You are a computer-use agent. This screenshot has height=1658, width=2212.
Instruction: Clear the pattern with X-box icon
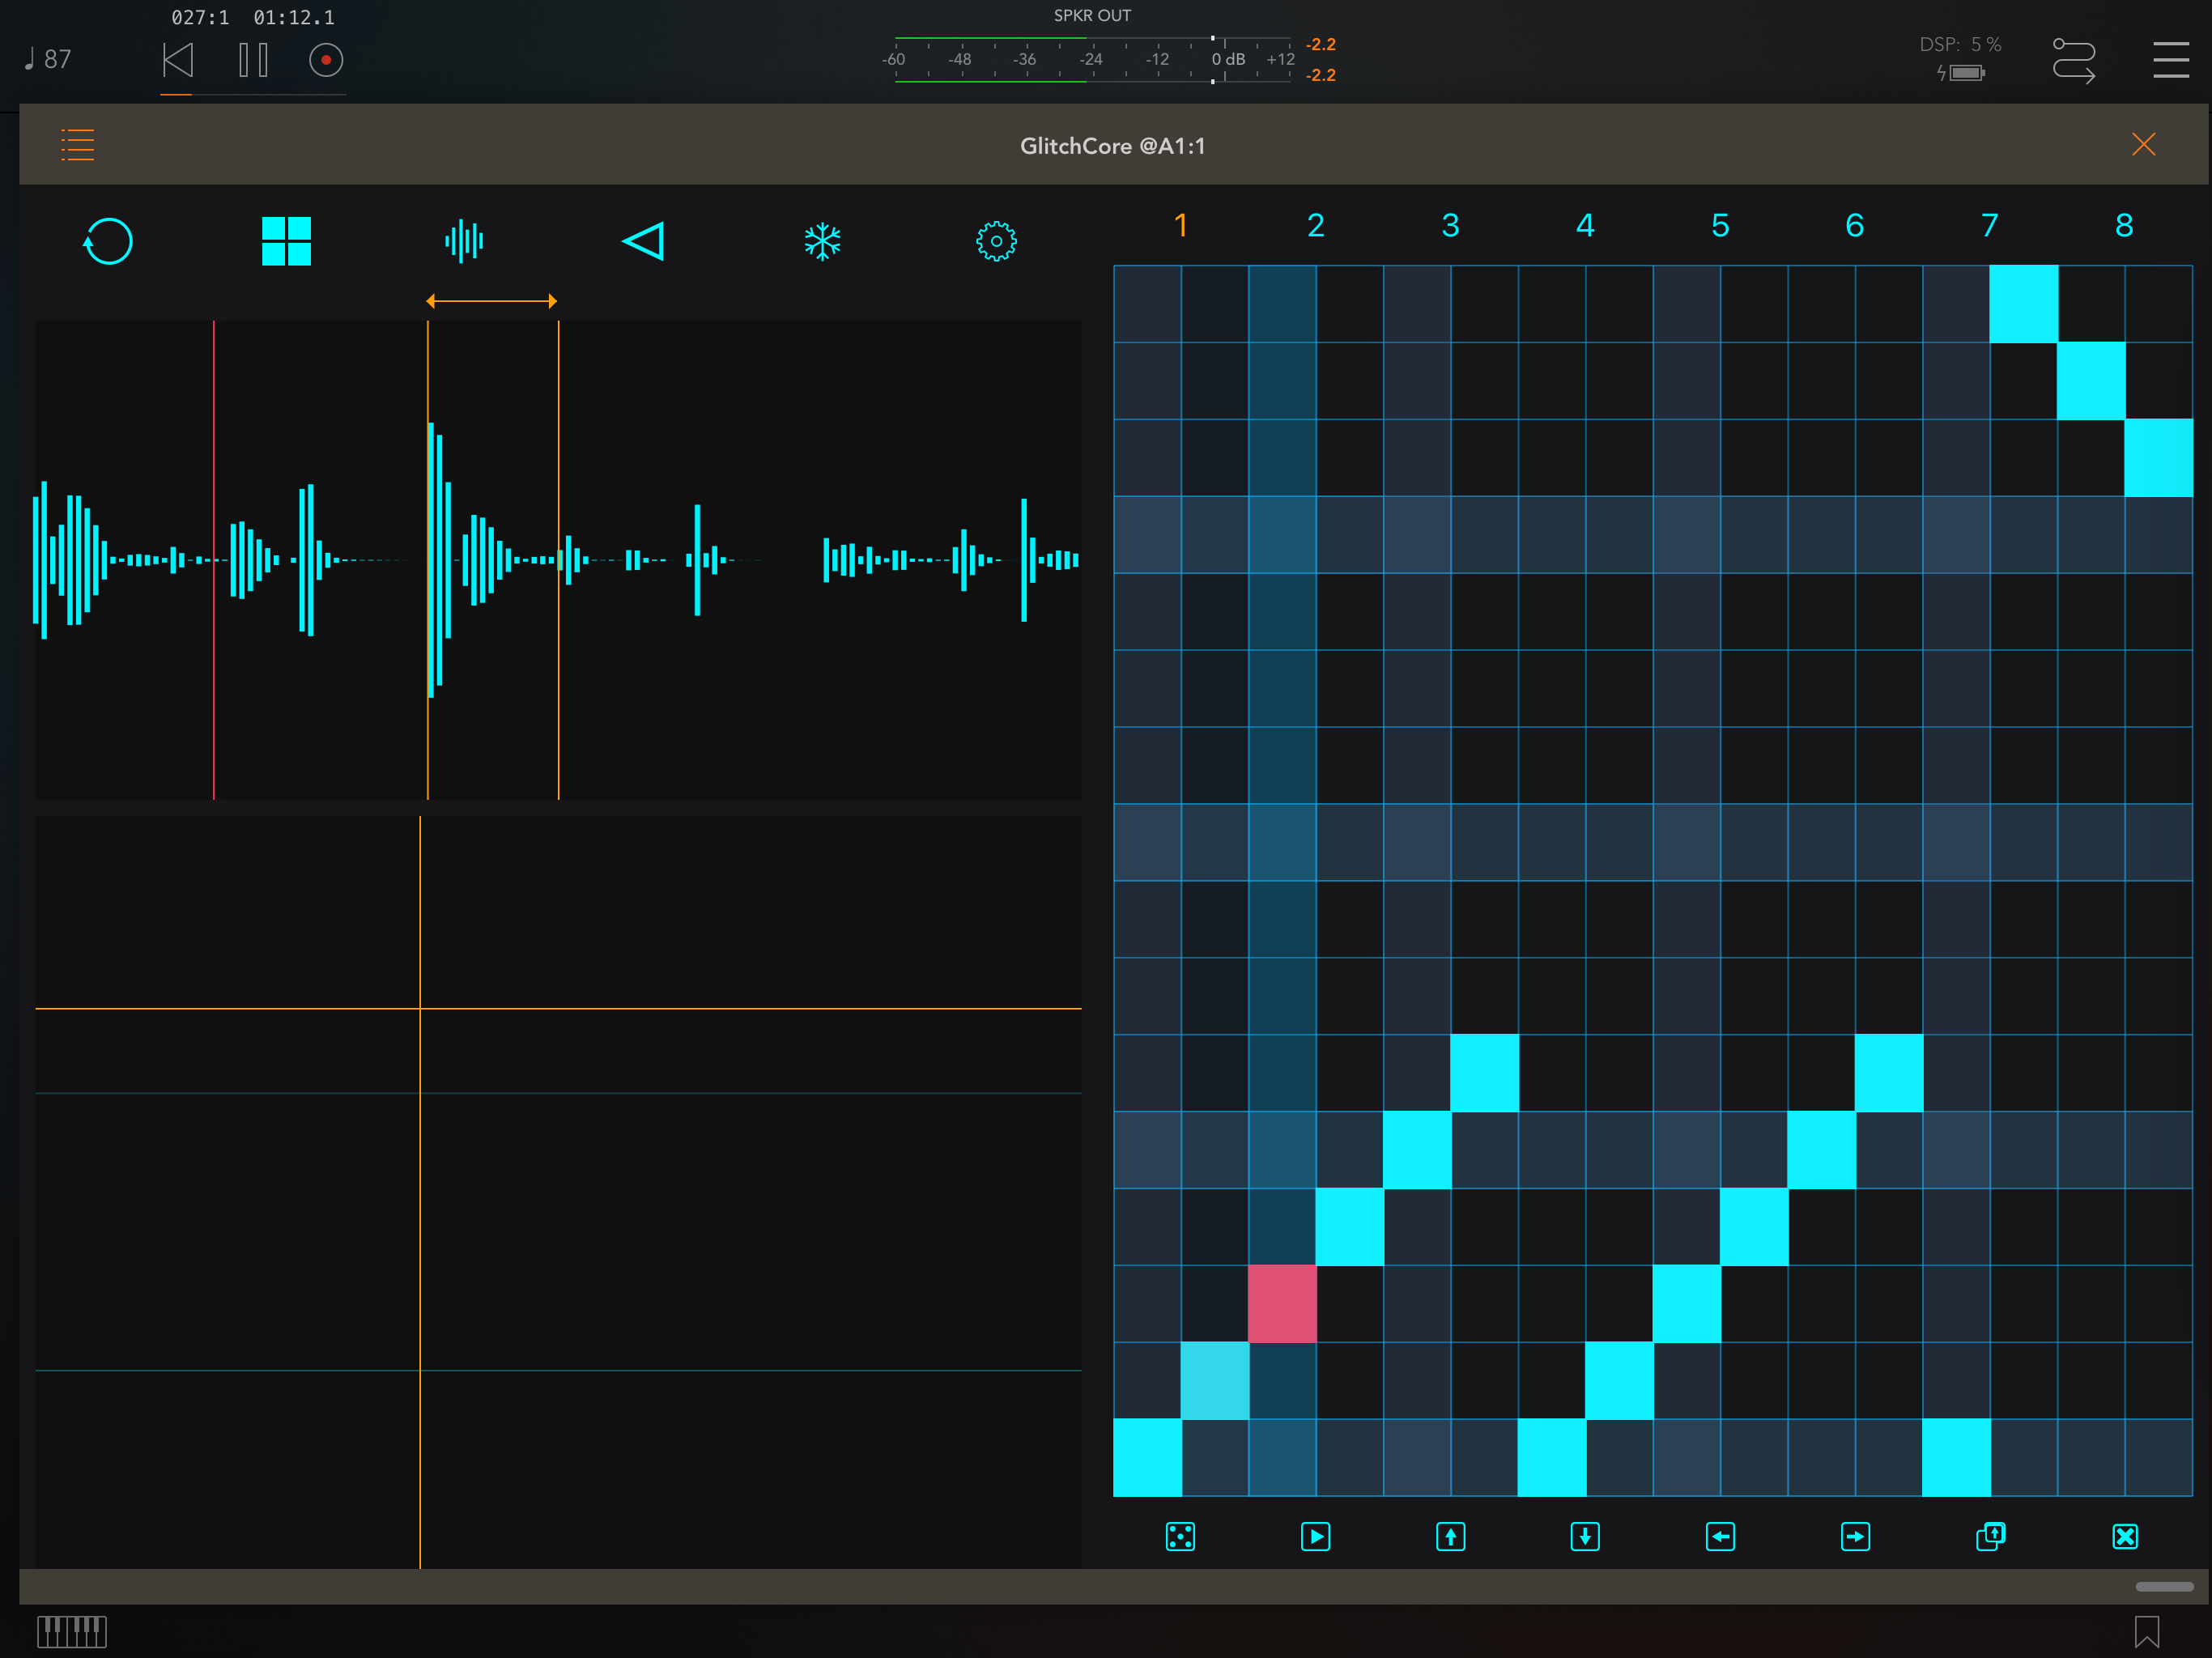[x=2125, y=1536]
